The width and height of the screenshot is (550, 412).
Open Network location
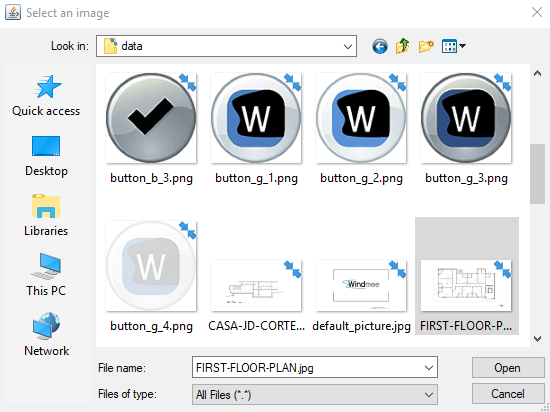(46, 335)
